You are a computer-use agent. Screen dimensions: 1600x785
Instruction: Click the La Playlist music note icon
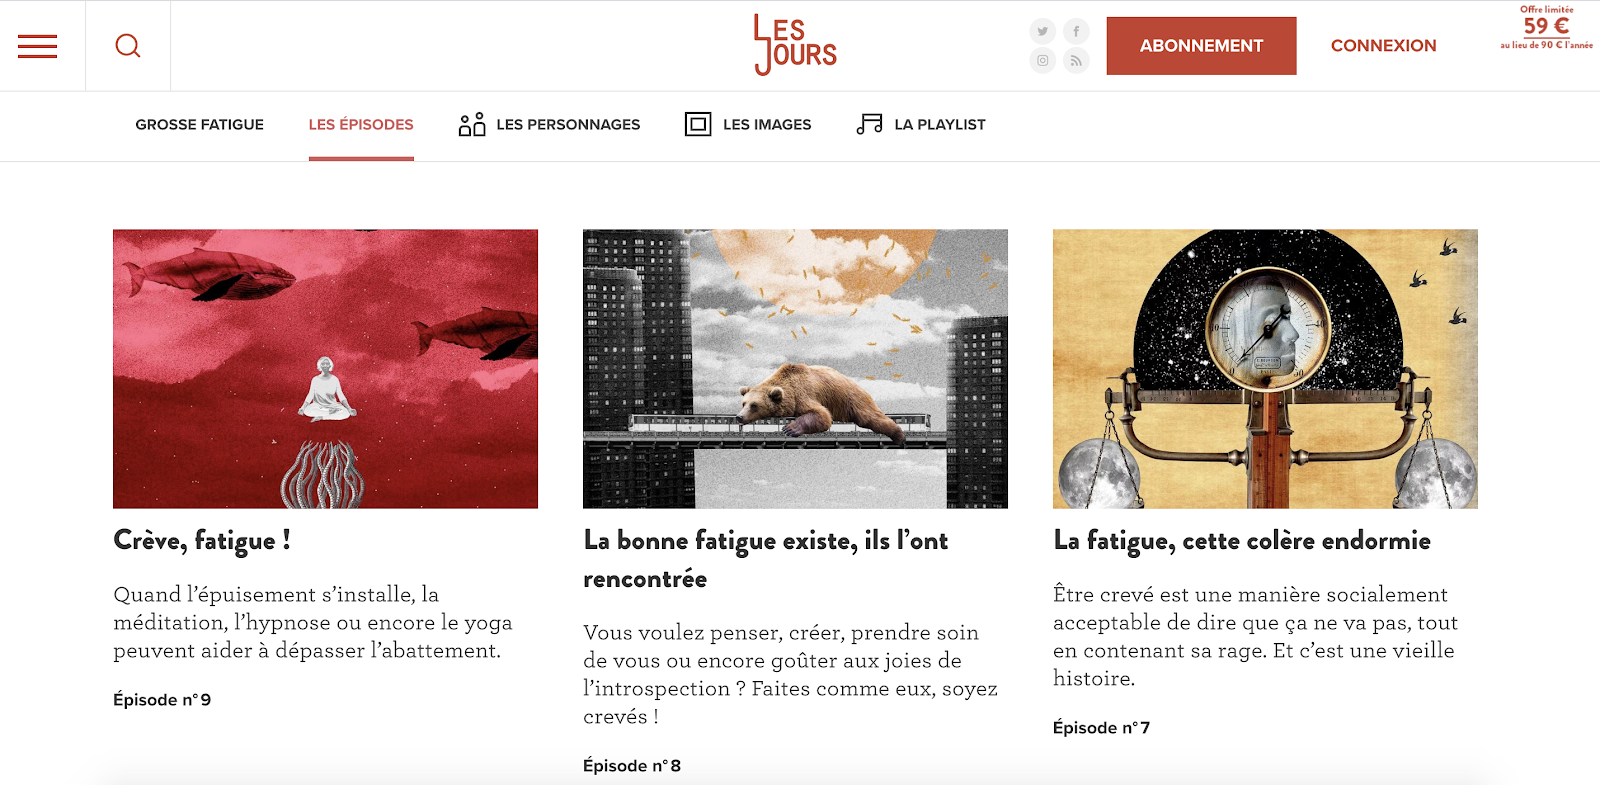click(870, 124)
